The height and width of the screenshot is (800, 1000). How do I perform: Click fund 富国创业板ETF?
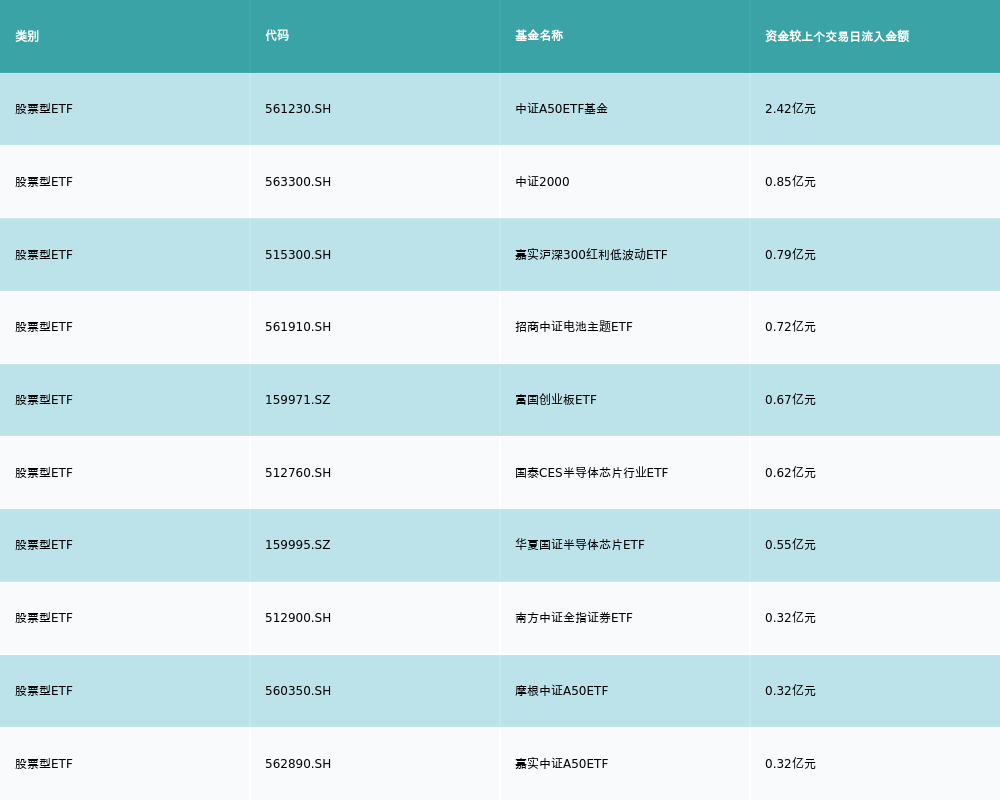coord(556,400)
